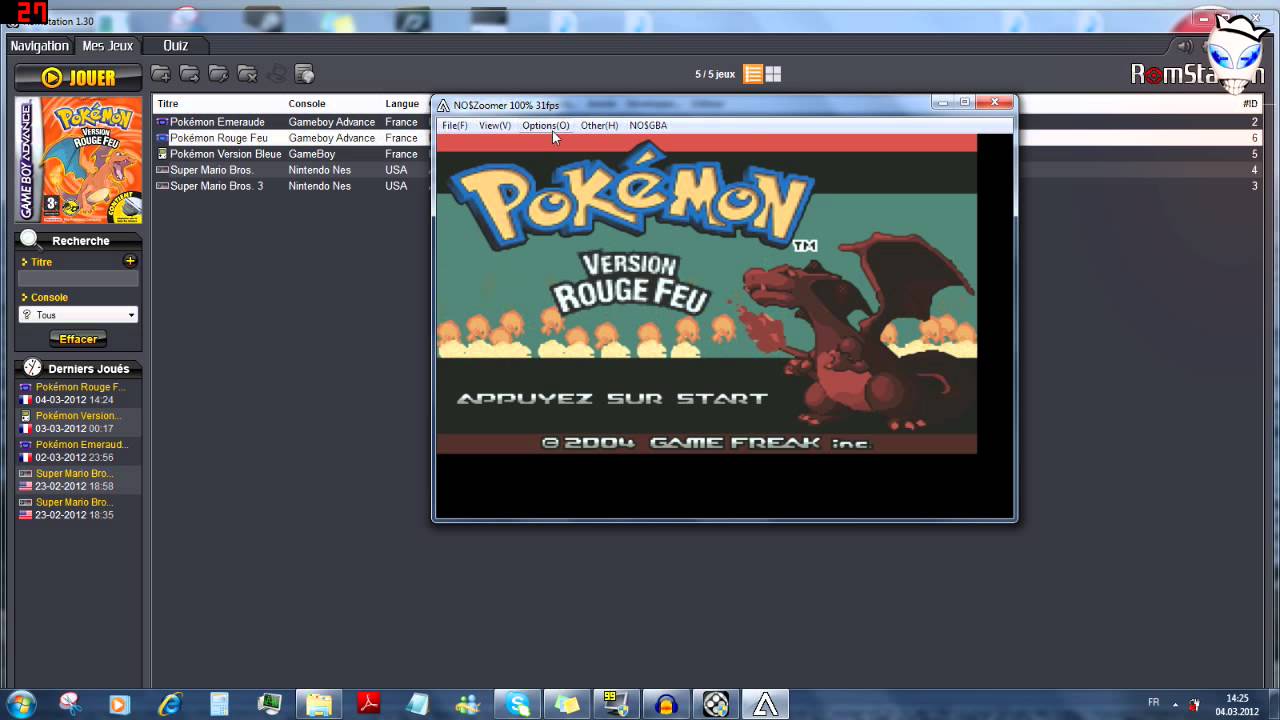Click the FR language indicator in tray
The height and width of the screenshot is (720, 1280).
coord(1154,703)
